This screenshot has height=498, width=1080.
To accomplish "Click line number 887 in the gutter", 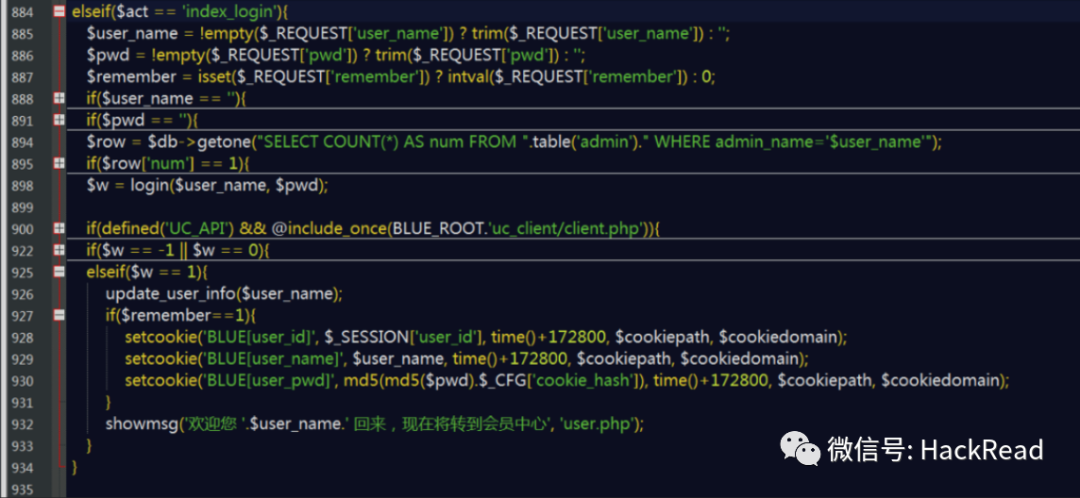I will click(22, 77).
